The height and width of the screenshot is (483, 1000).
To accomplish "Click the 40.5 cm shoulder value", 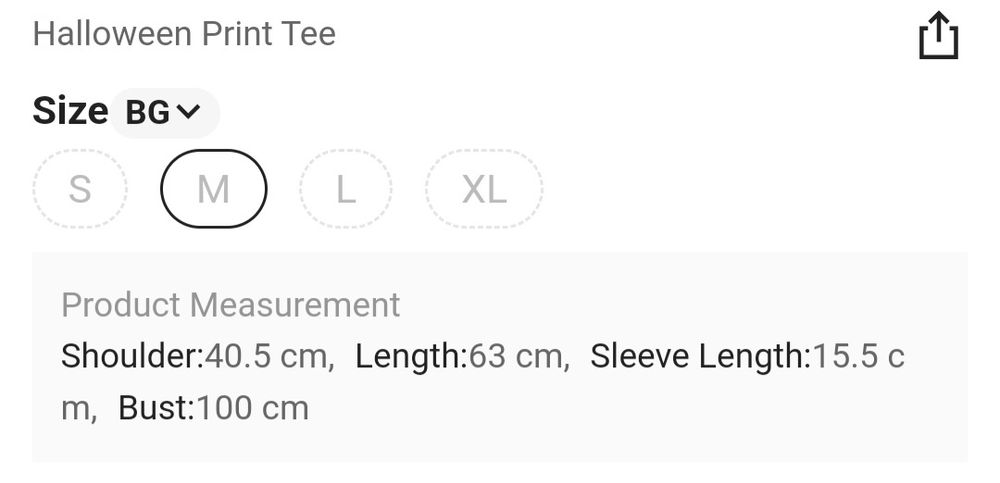I will pos(267,356).
